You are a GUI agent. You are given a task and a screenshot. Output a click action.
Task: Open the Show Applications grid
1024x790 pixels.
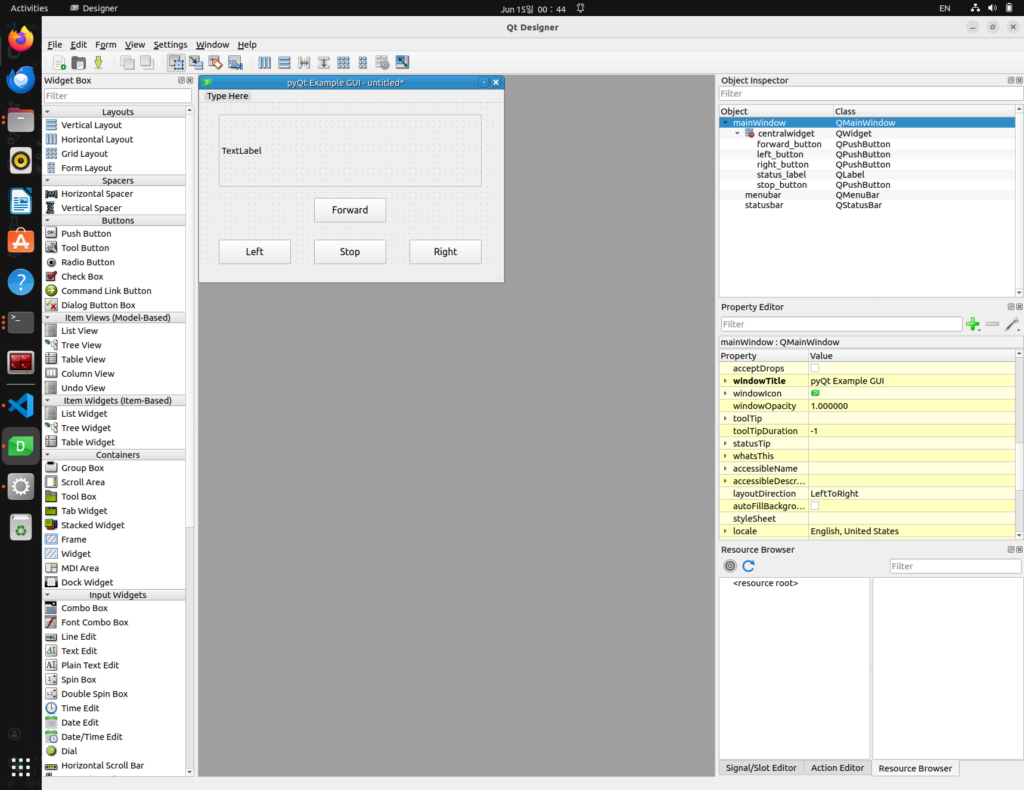point(21,766)
